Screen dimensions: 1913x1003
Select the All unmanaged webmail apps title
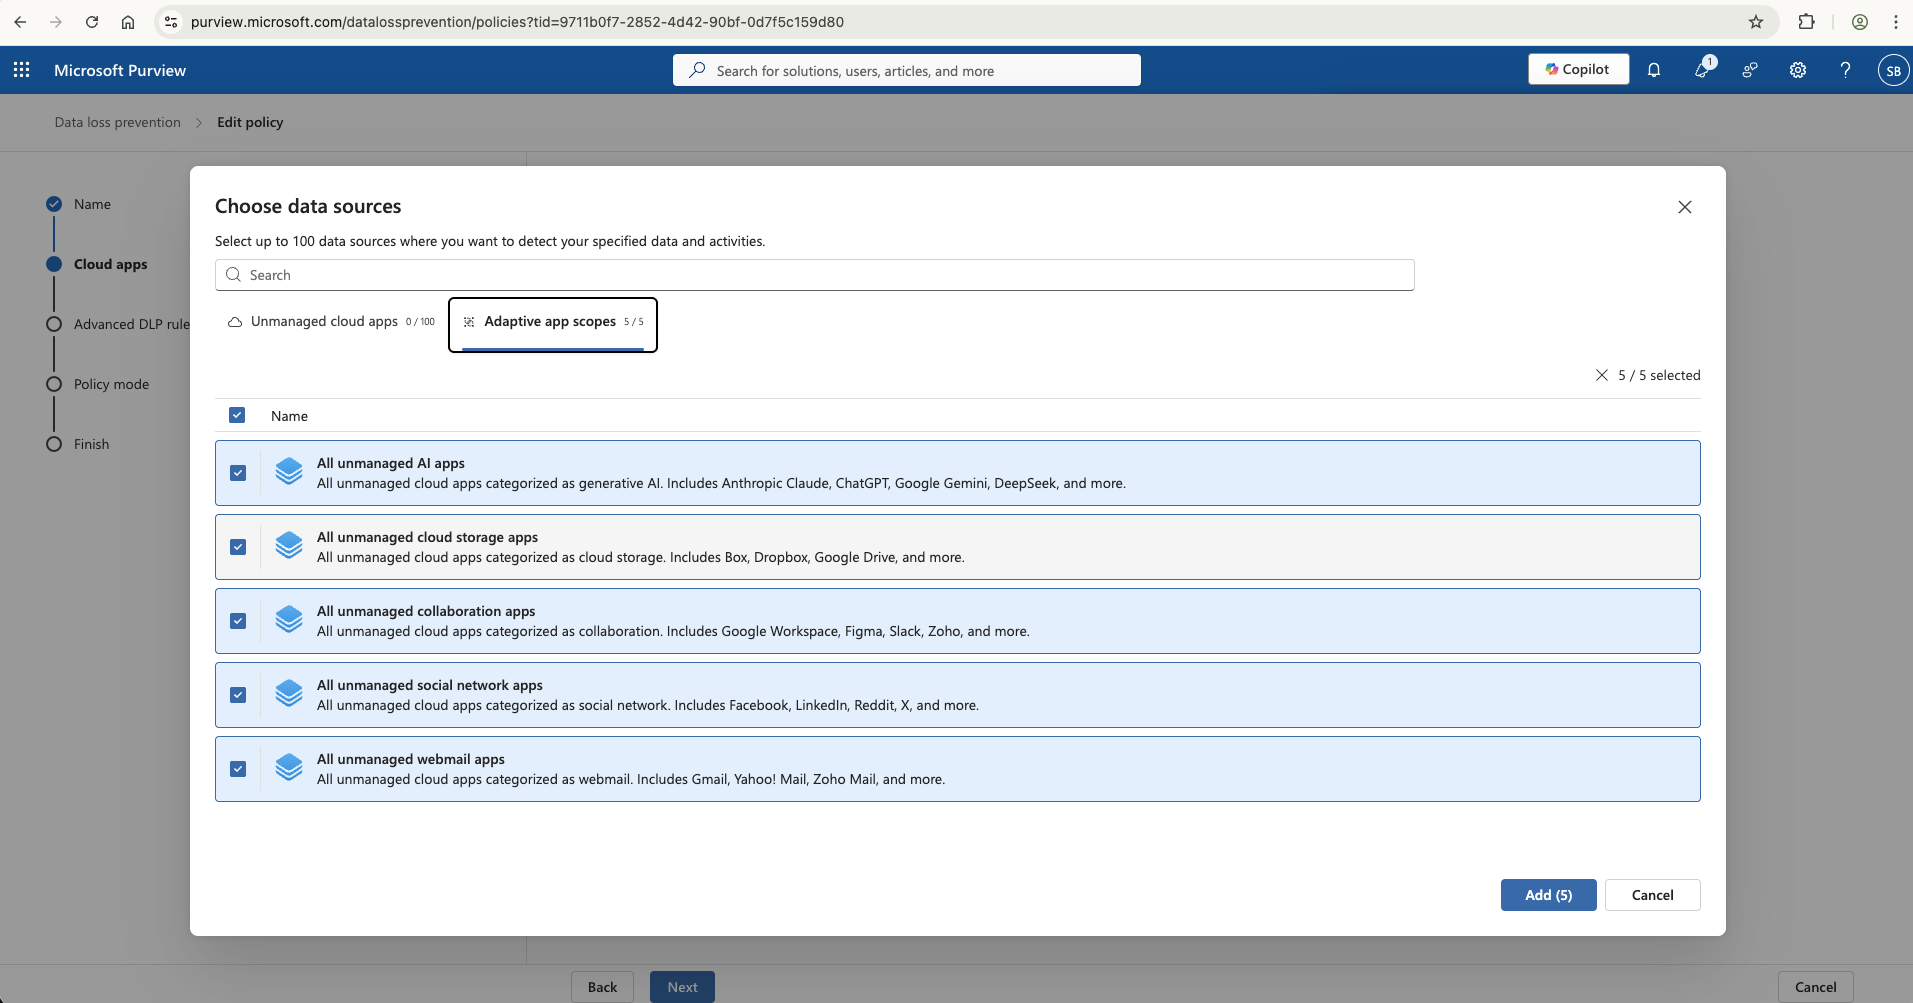(411, 759)
